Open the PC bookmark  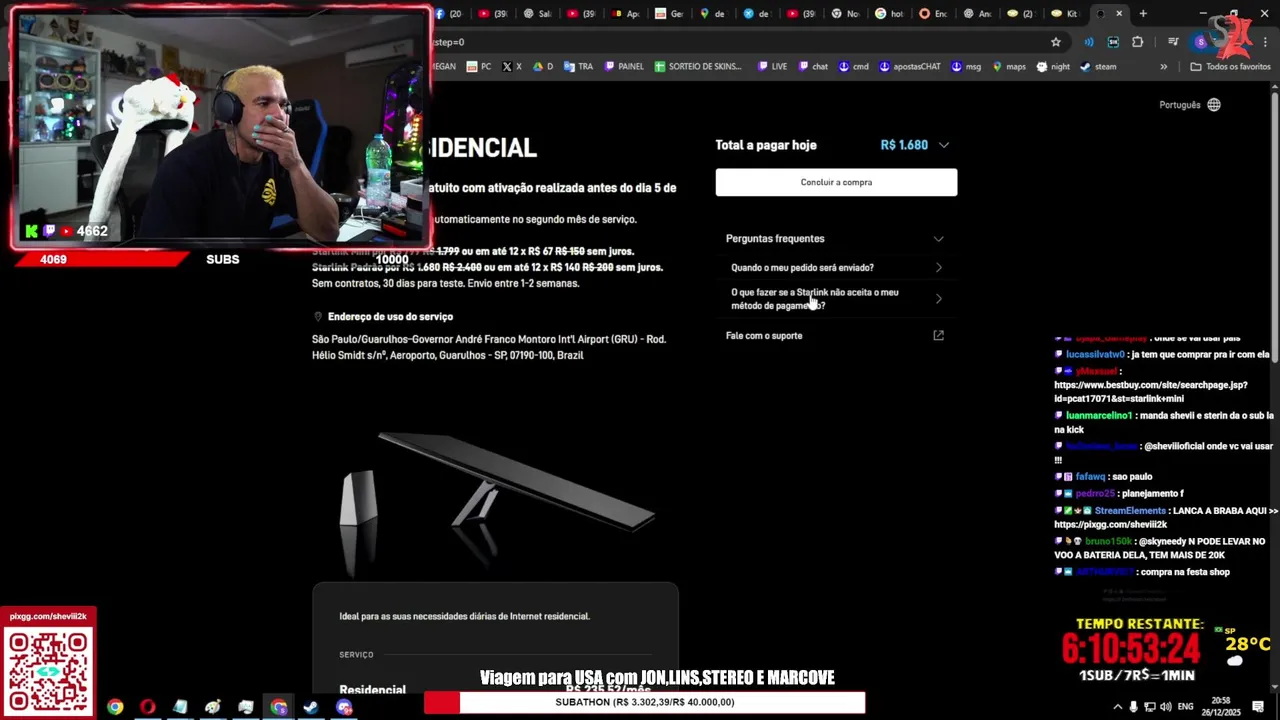[x=479, y=67]
